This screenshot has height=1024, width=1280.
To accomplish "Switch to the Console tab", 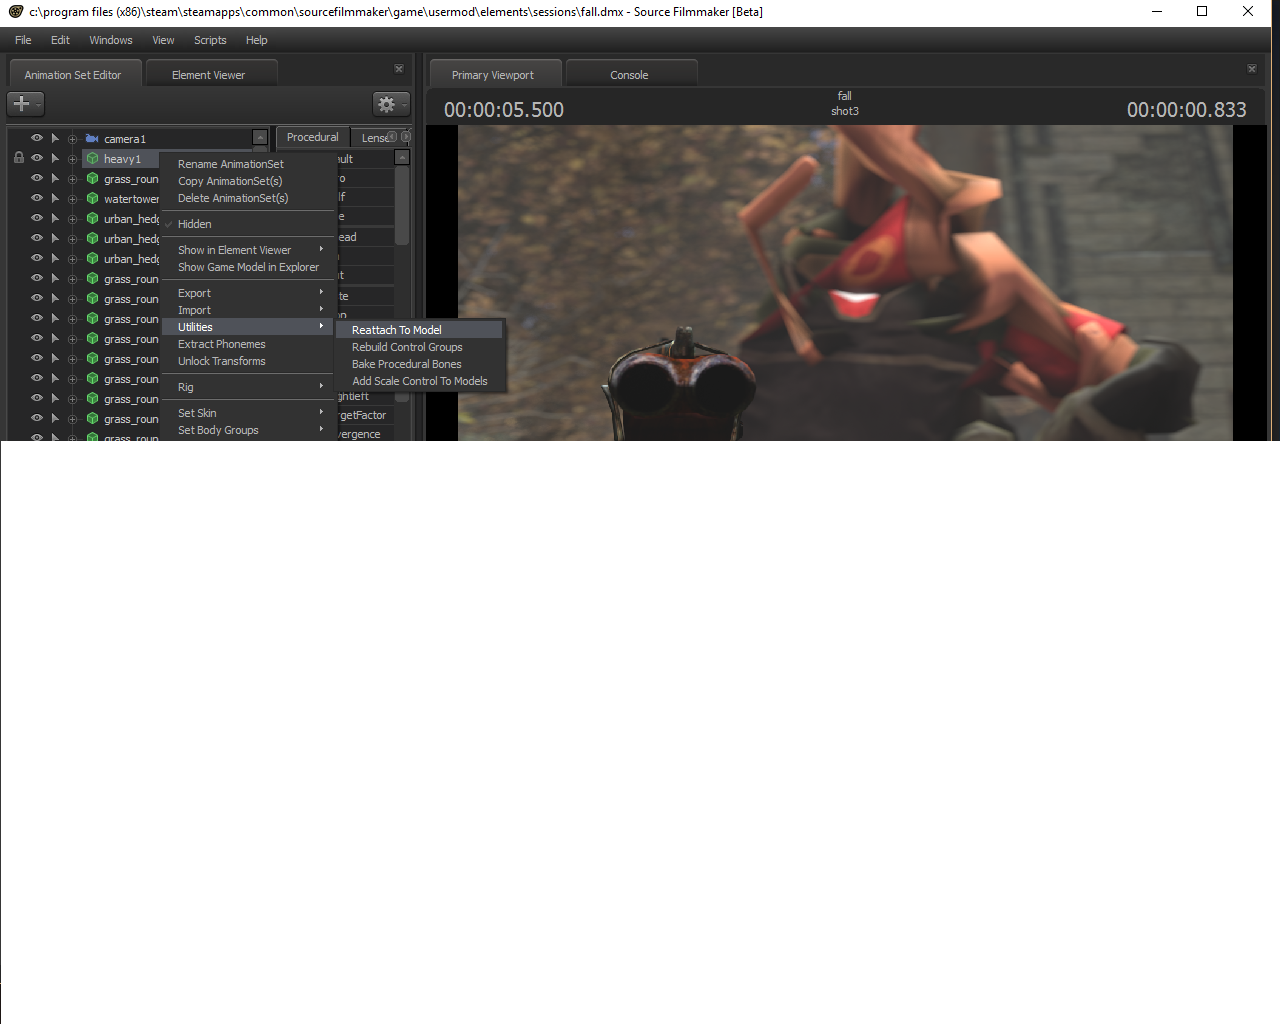I will [631, 74].
